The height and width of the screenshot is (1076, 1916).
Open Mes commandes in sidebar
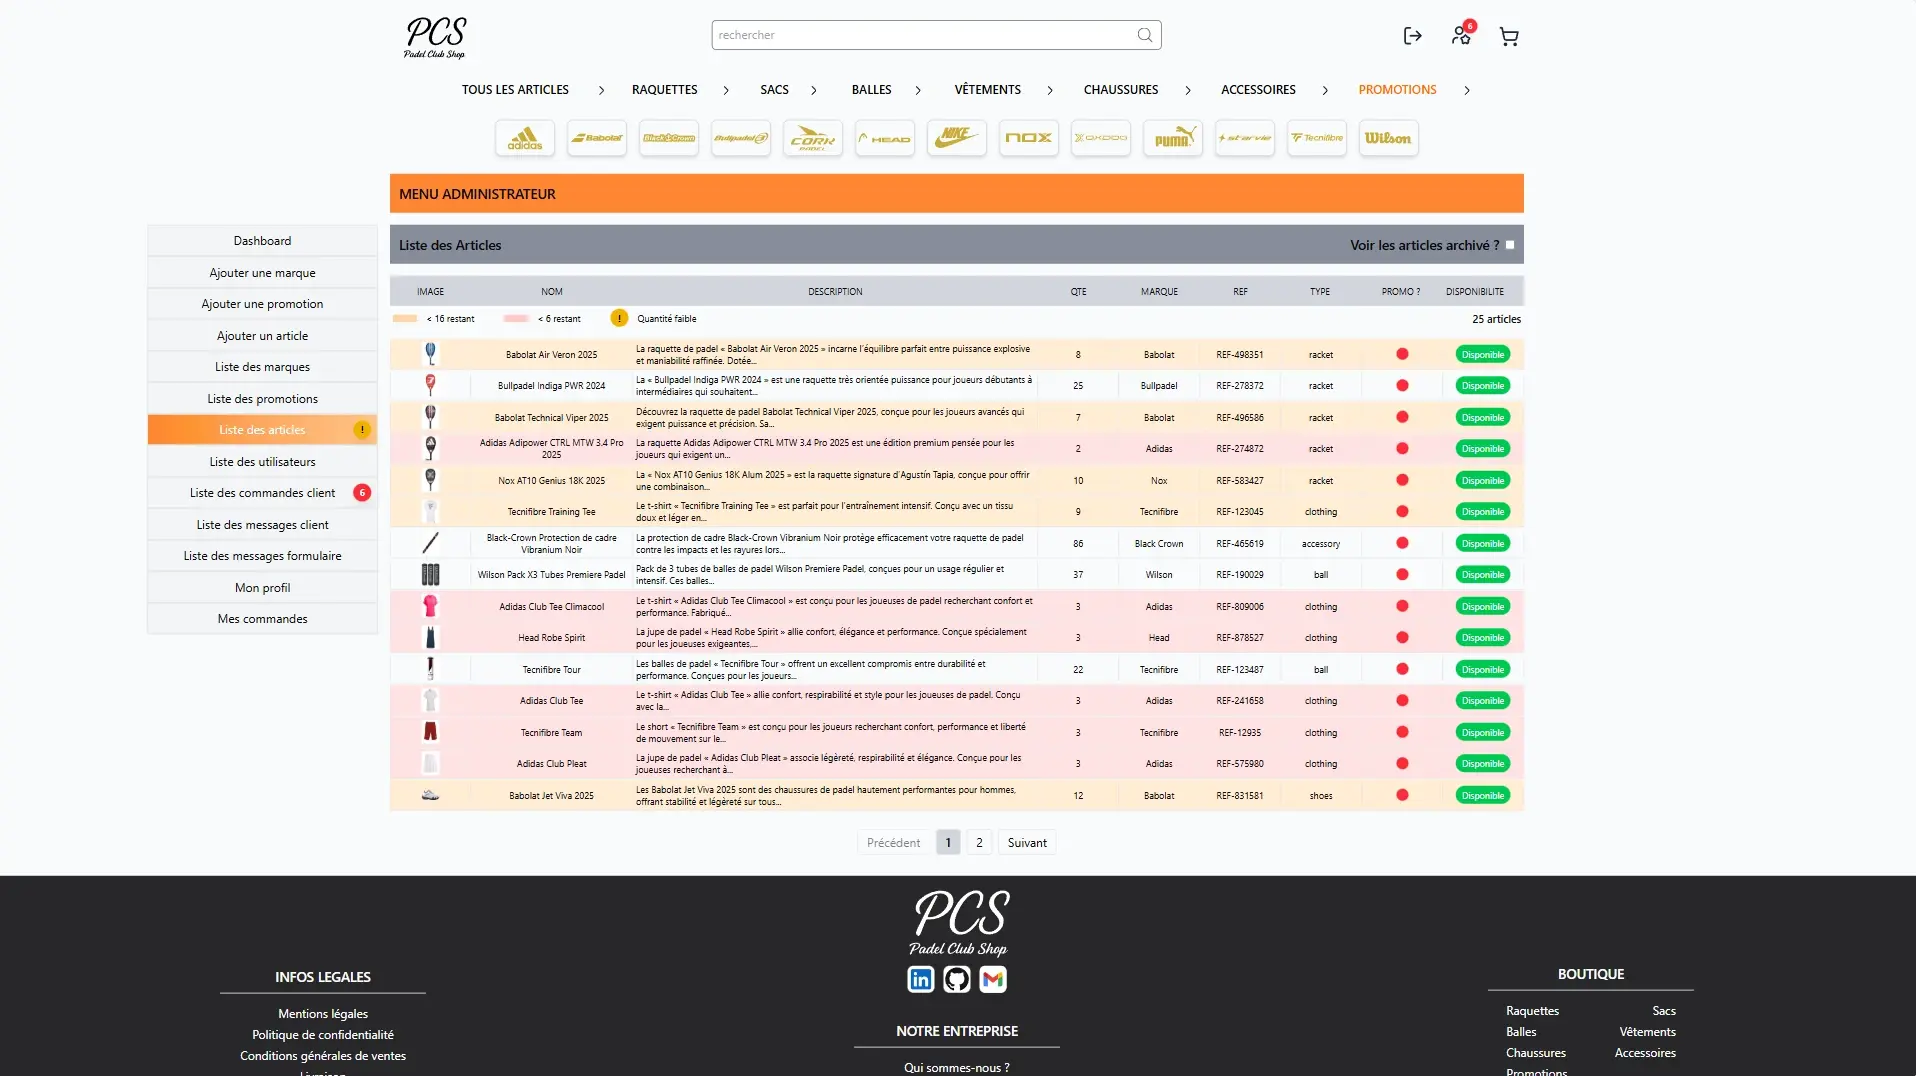(262, 619)
